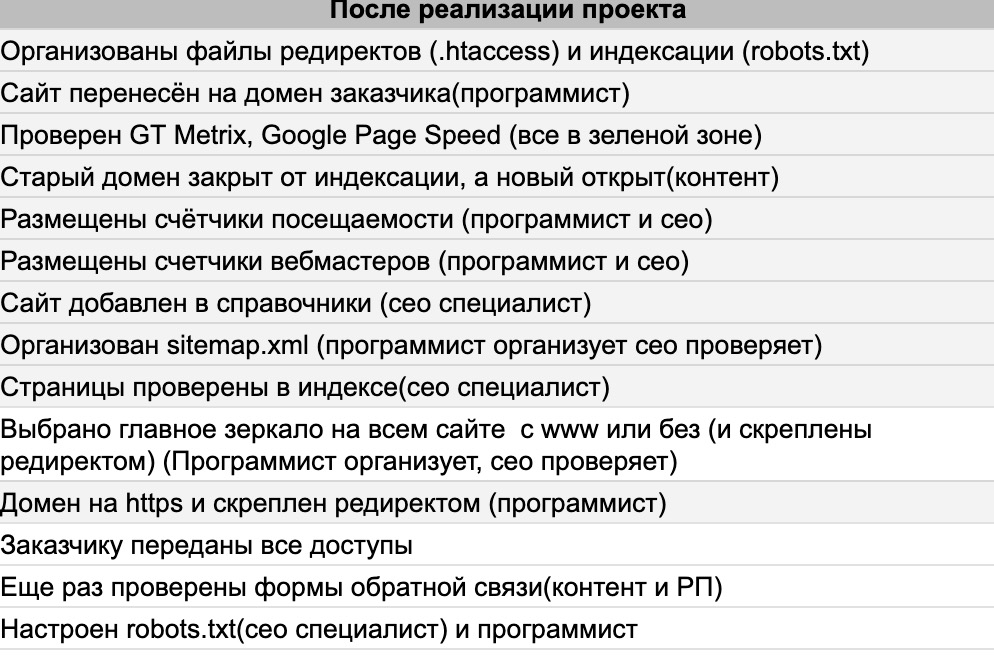994x656 pixels.
Task: Select the header cell После реализации проекта
Action: click(507, 11)
